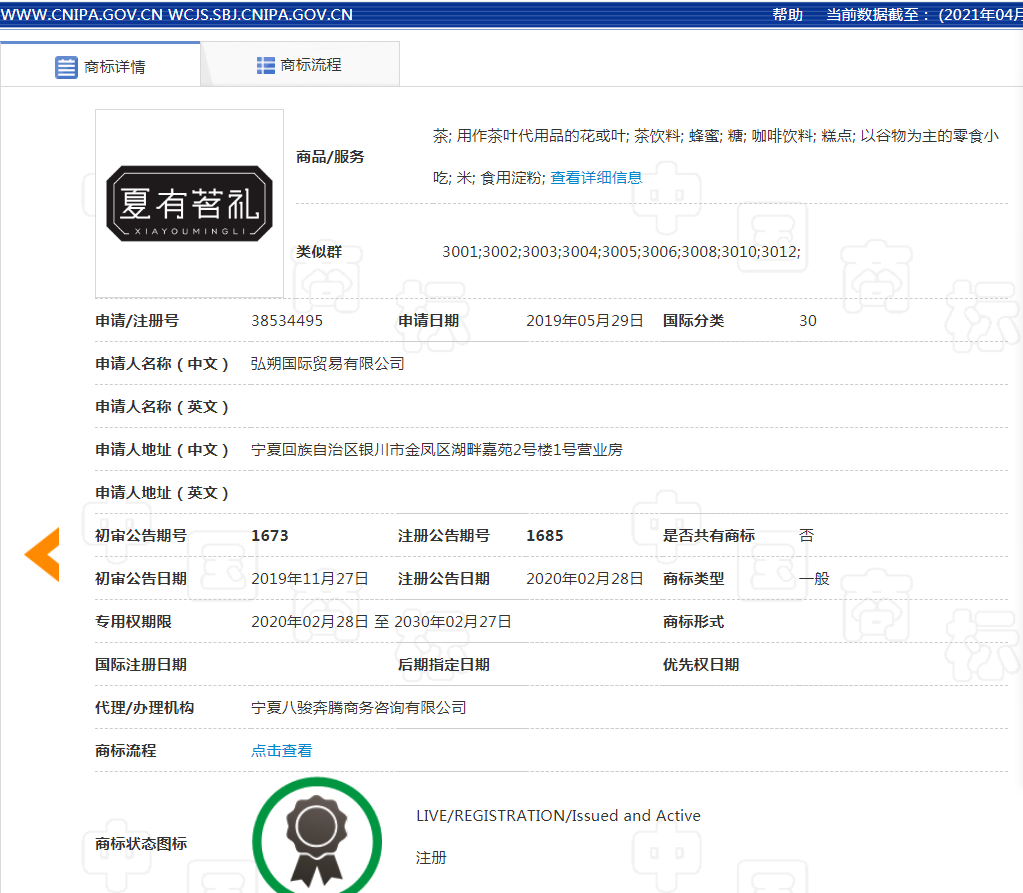This screenshot has height=893, width=1023.
Task: Click registration number 38534495
Action: click(287, 321)
